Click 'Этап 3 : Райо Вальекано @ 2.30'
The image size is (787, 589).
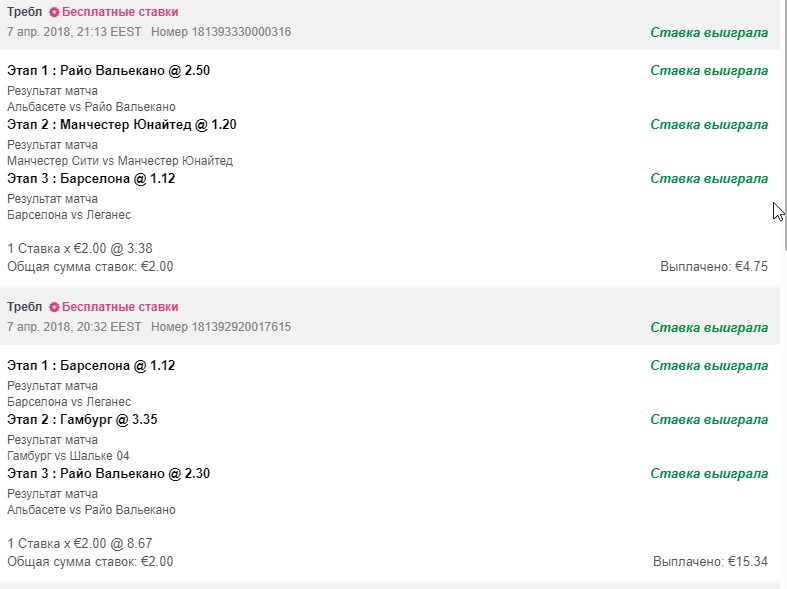click(x=108, y=474)
